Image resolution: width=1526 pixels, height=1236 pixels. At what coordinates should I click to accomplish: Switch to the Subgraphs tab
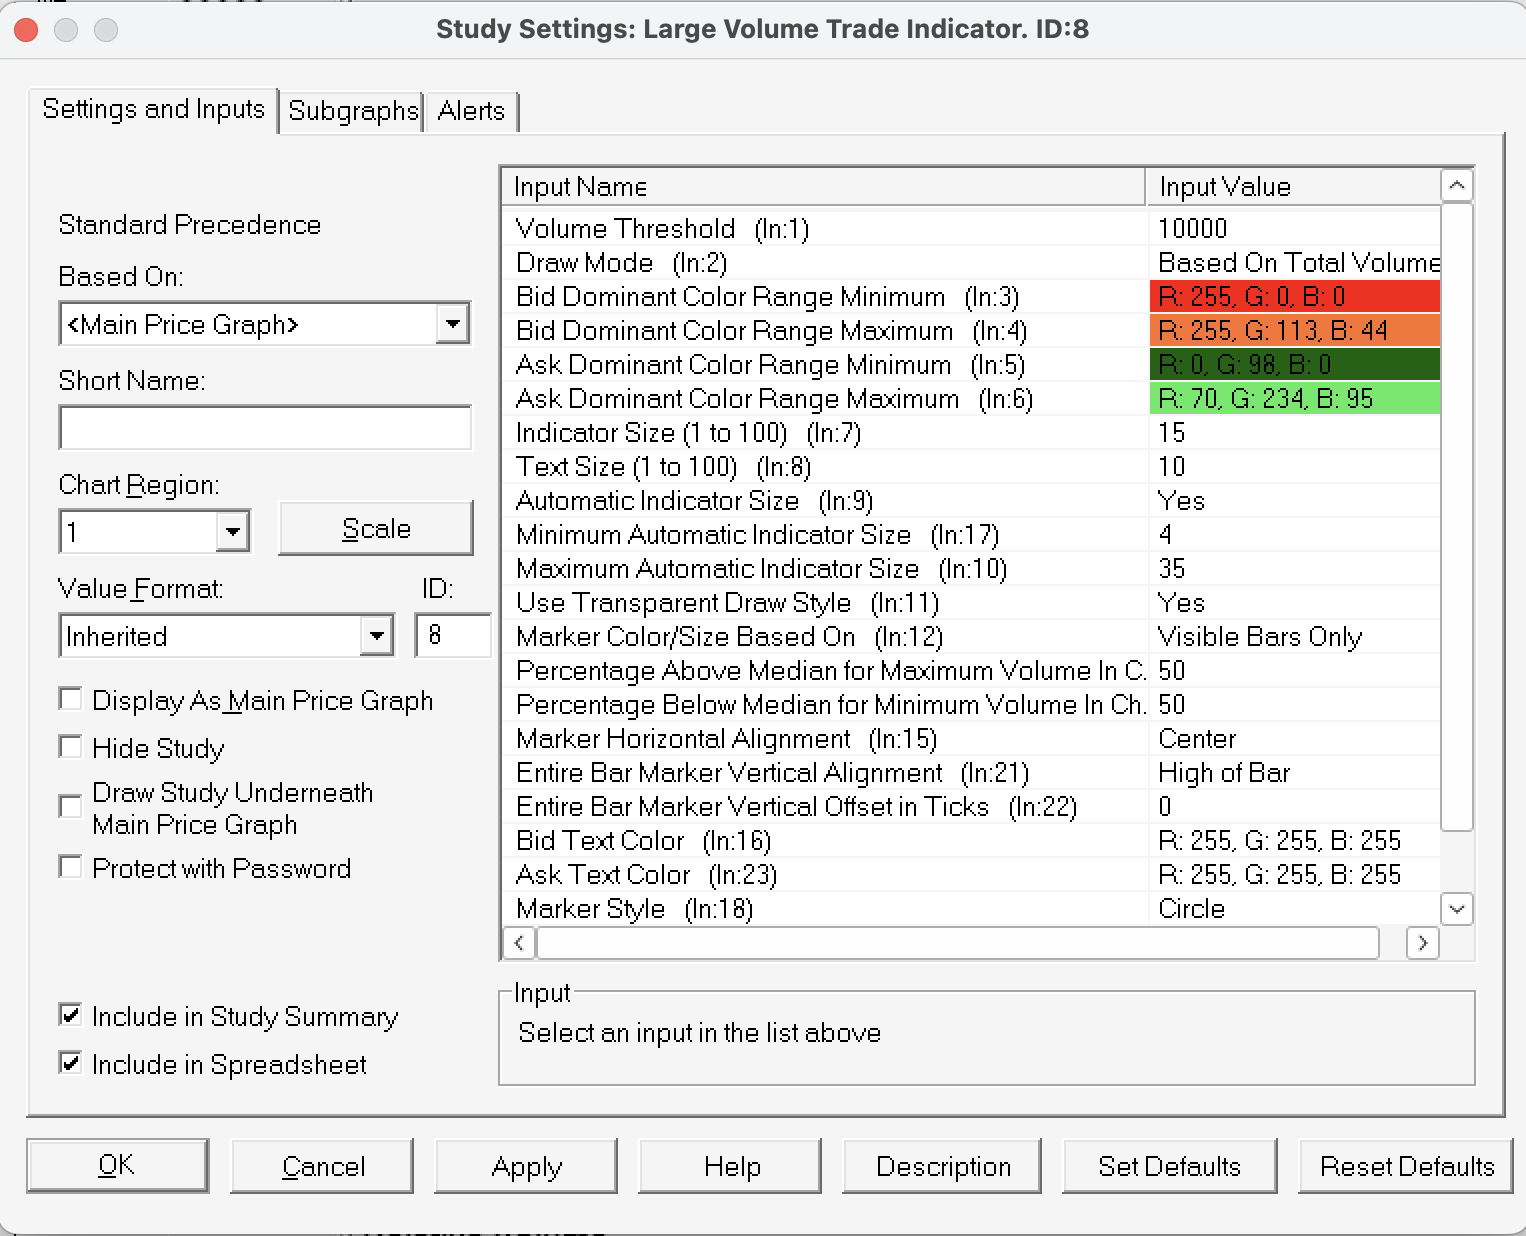(x=352, y=111)
